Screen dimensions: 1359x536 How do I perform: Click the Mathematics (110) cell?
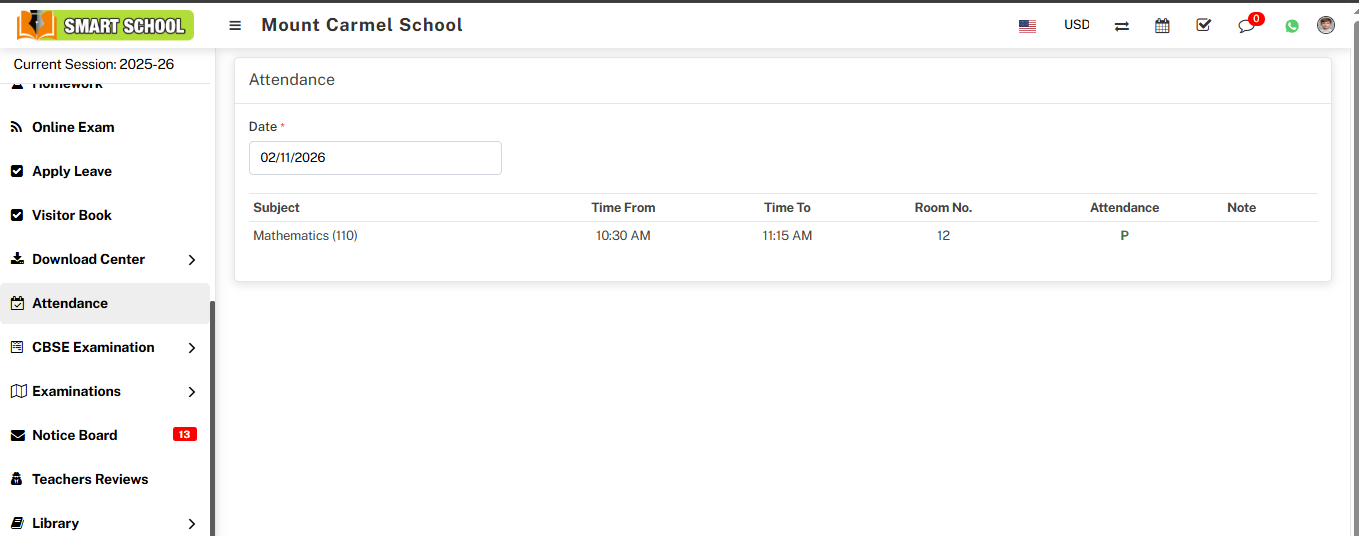coord(305,236)
